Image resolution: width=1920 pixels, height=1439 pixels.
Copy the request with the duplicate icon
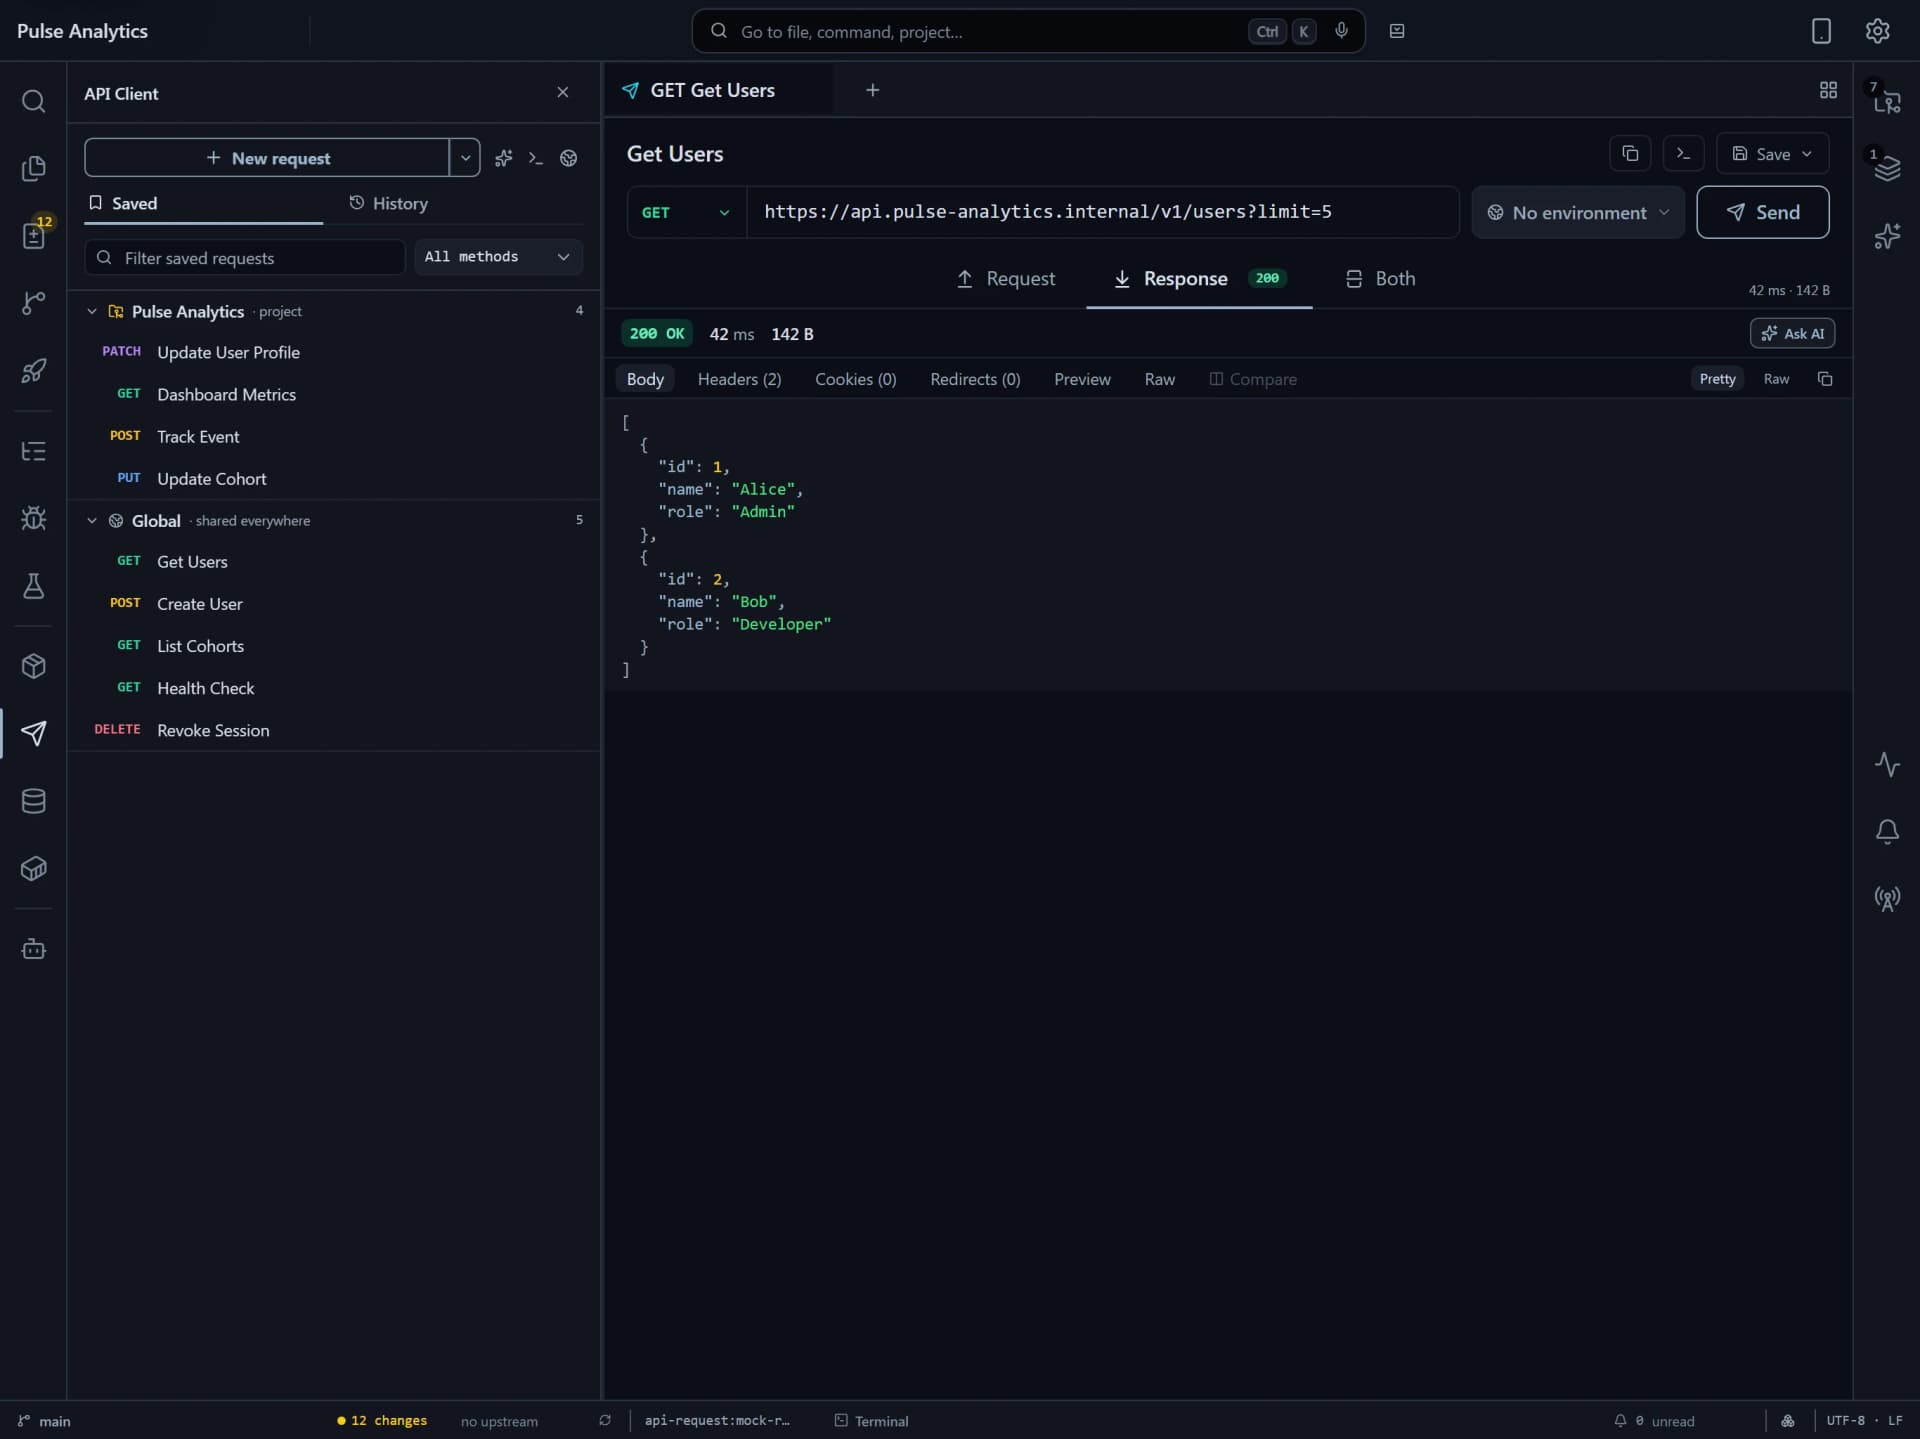tap(1630, 153)
